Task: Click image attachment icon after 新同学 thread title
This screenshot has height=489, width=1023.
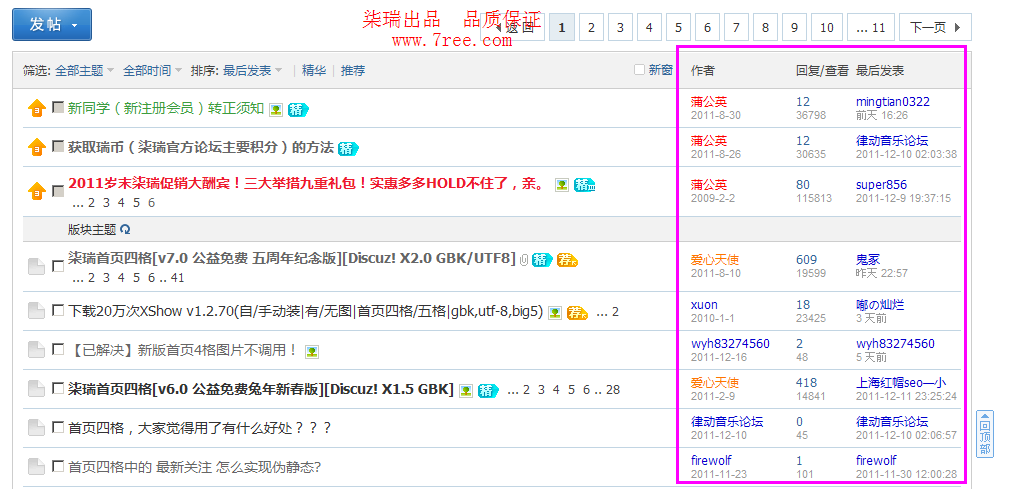Action: tap(277, 110)
